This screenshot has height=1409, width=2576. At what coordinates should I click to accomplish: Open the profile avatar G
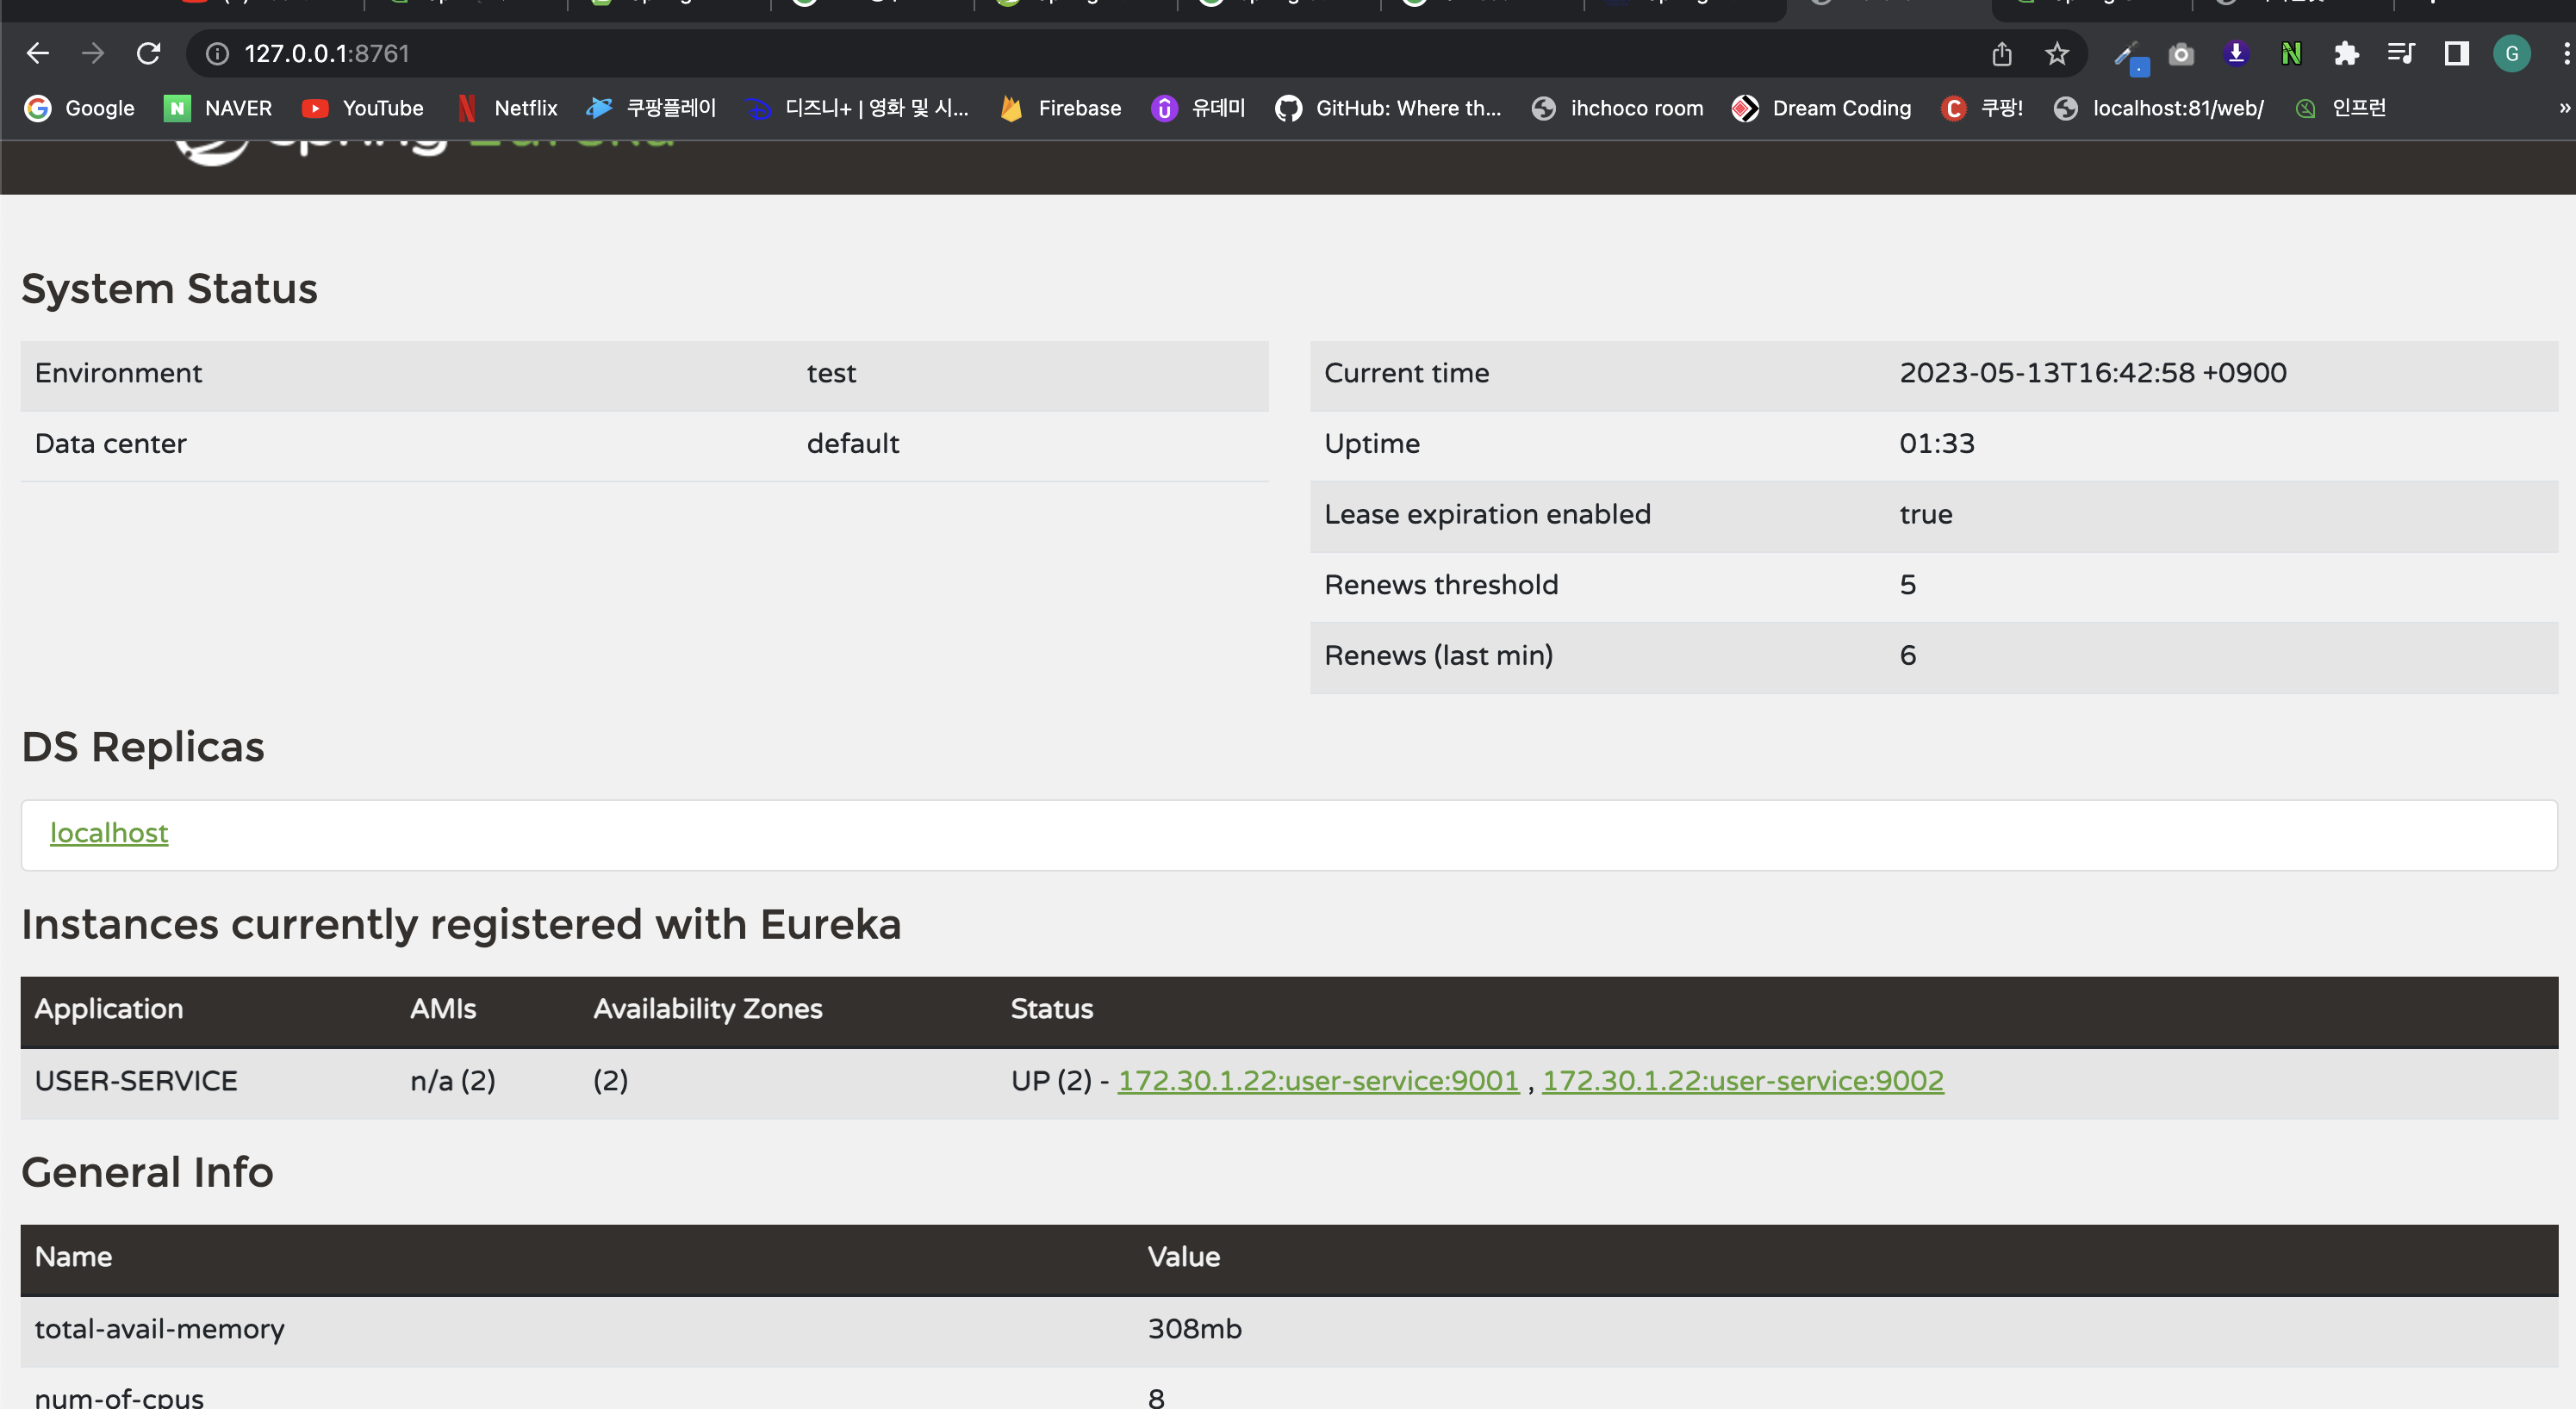pos(2511,53)
